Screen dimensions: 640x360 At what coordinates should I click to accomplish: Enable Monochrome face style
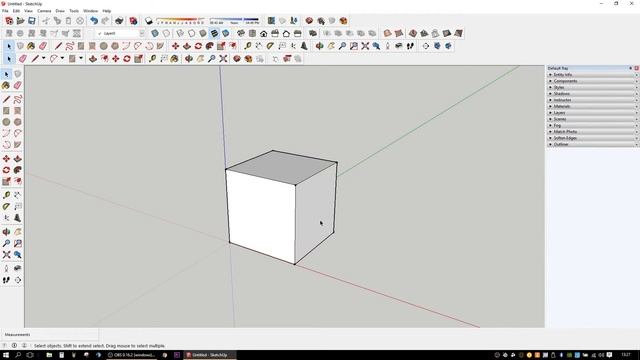click(x=226, y=33)
